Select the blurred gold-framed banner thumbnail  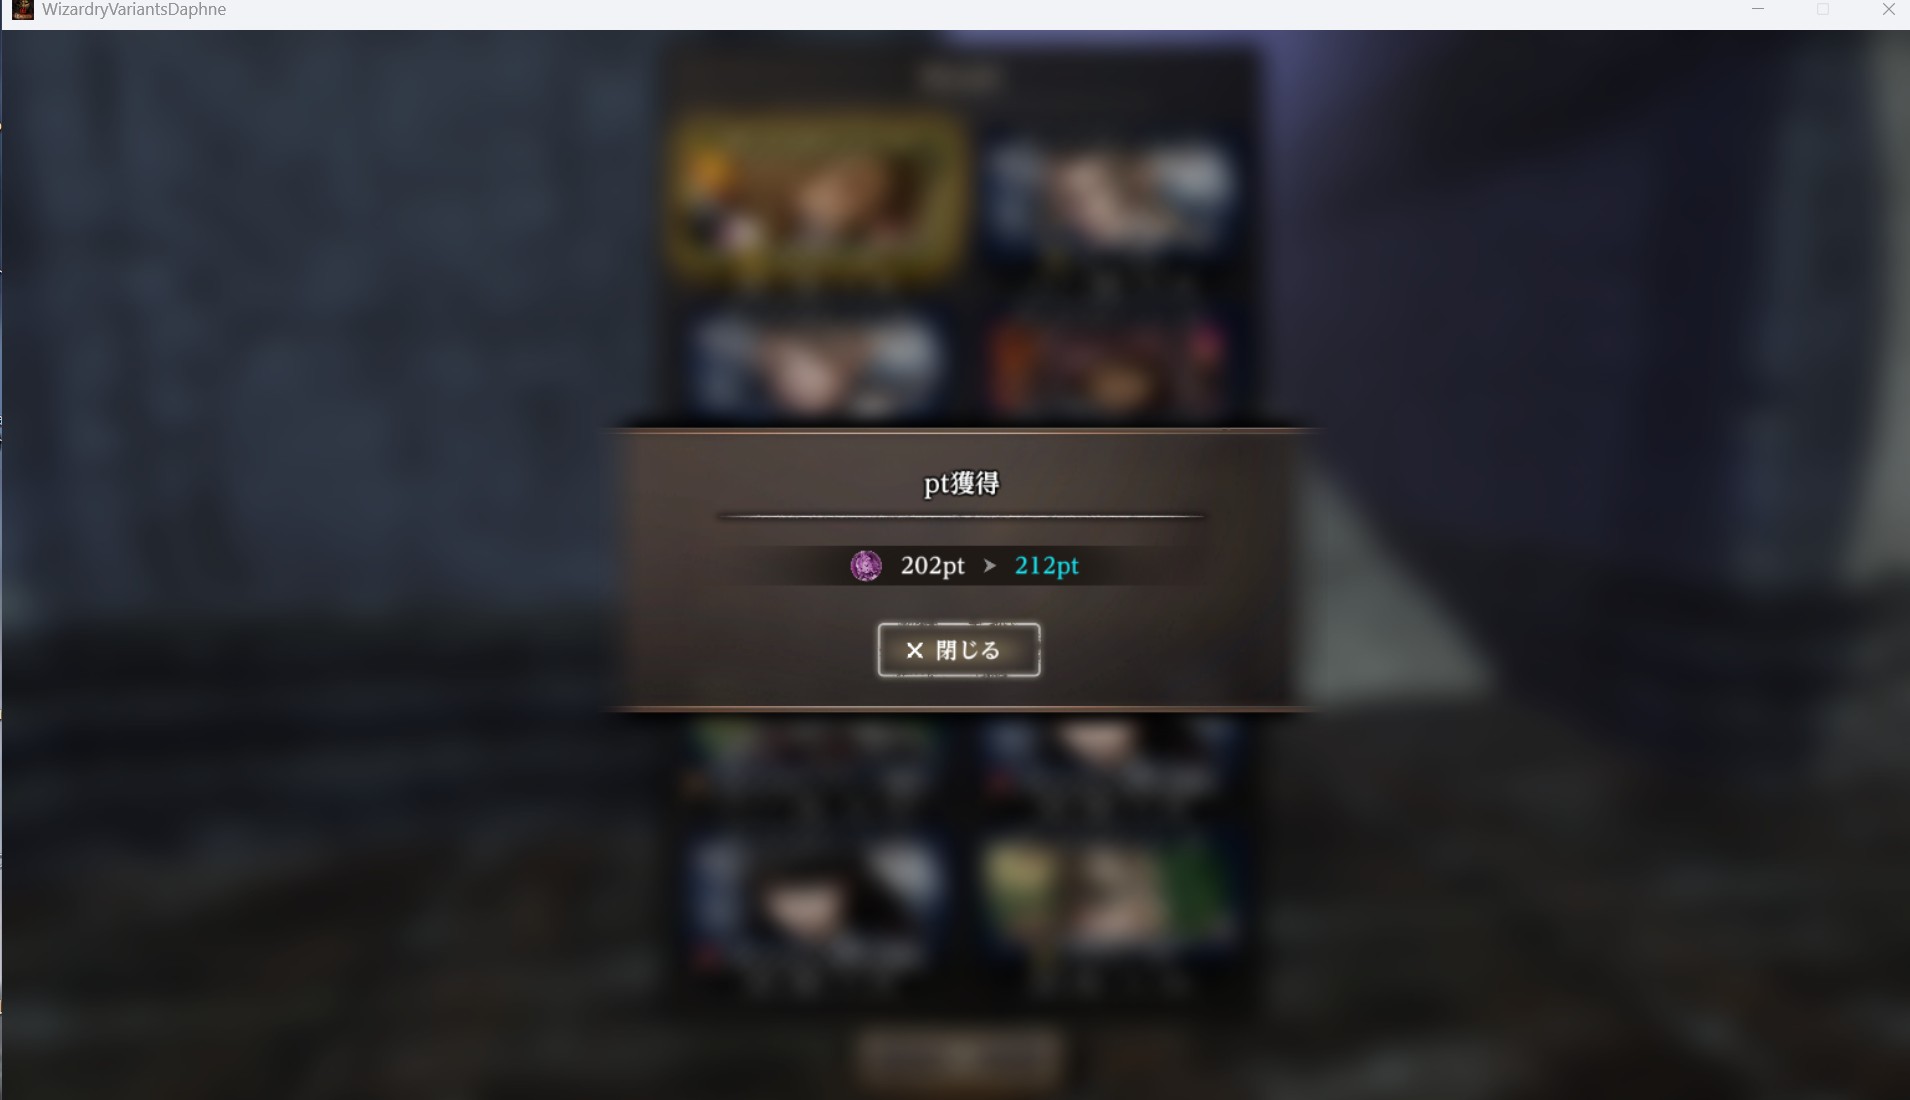pyautogui.click(x=818, y=196)
